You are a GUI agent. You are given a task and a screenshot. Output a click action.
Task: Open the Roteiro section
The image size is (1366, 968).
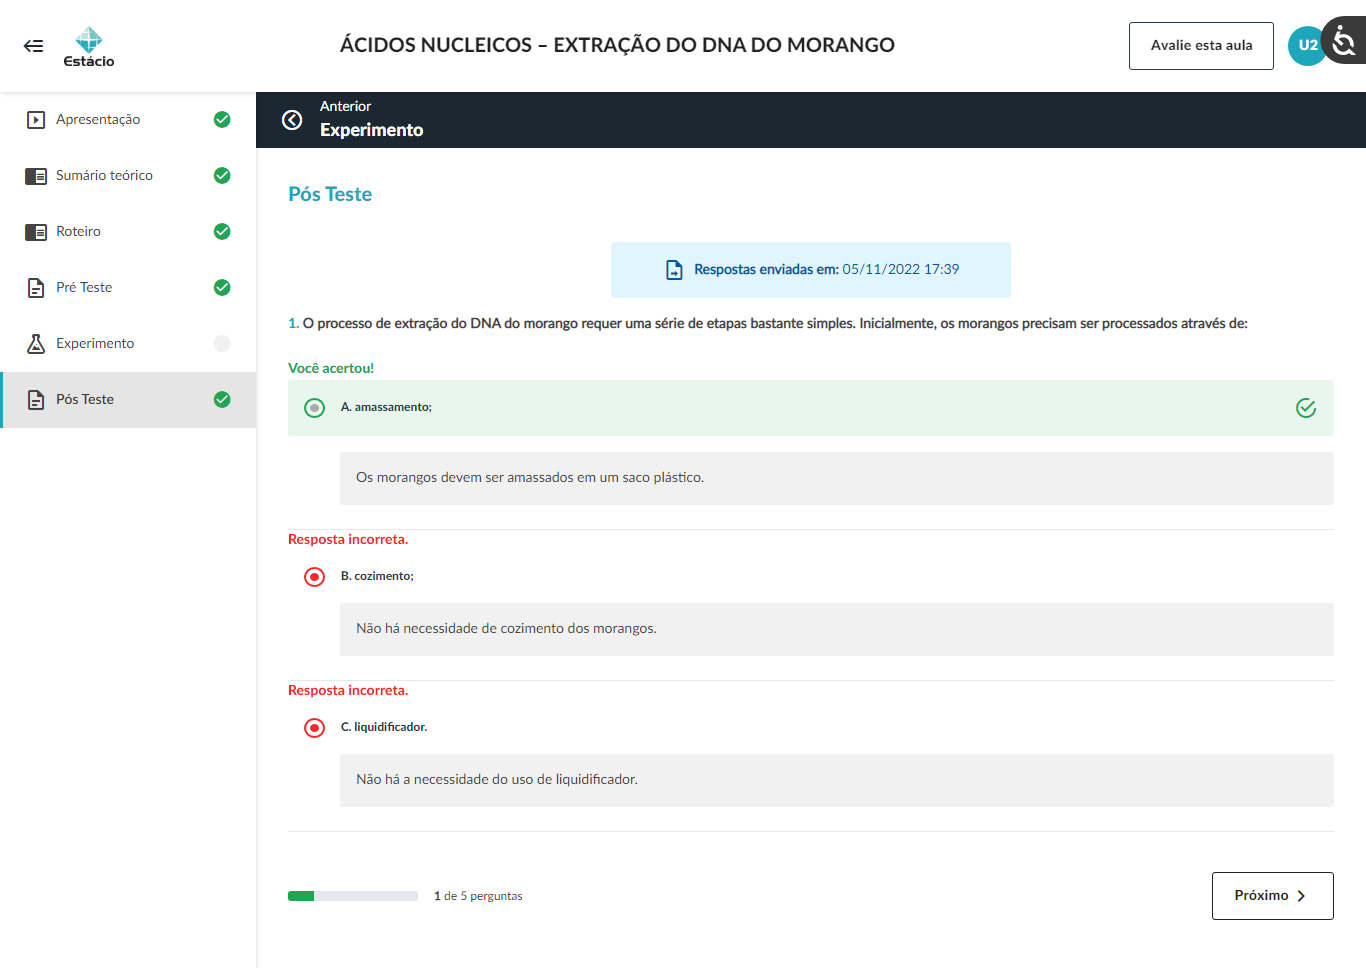[128, 232]
